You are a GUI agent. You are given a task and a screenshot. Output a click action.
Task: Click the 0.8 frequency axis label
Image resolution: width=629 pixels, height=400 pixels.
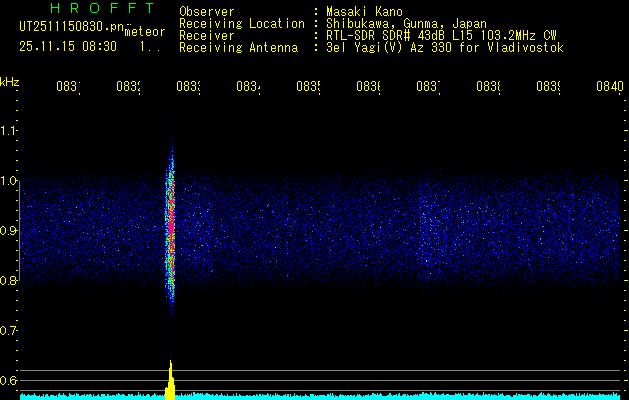tap(9, 281)
